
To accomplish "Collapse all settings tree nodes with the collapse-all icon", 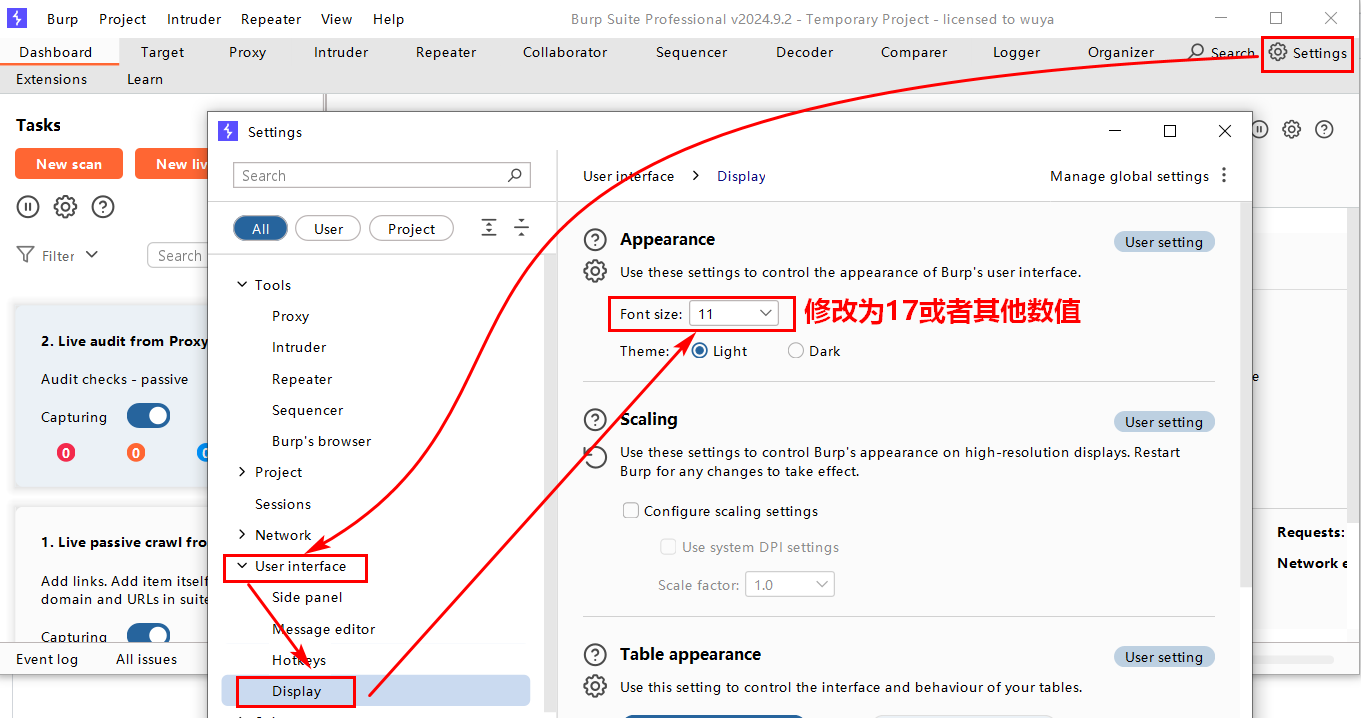I will coord(521,227).
